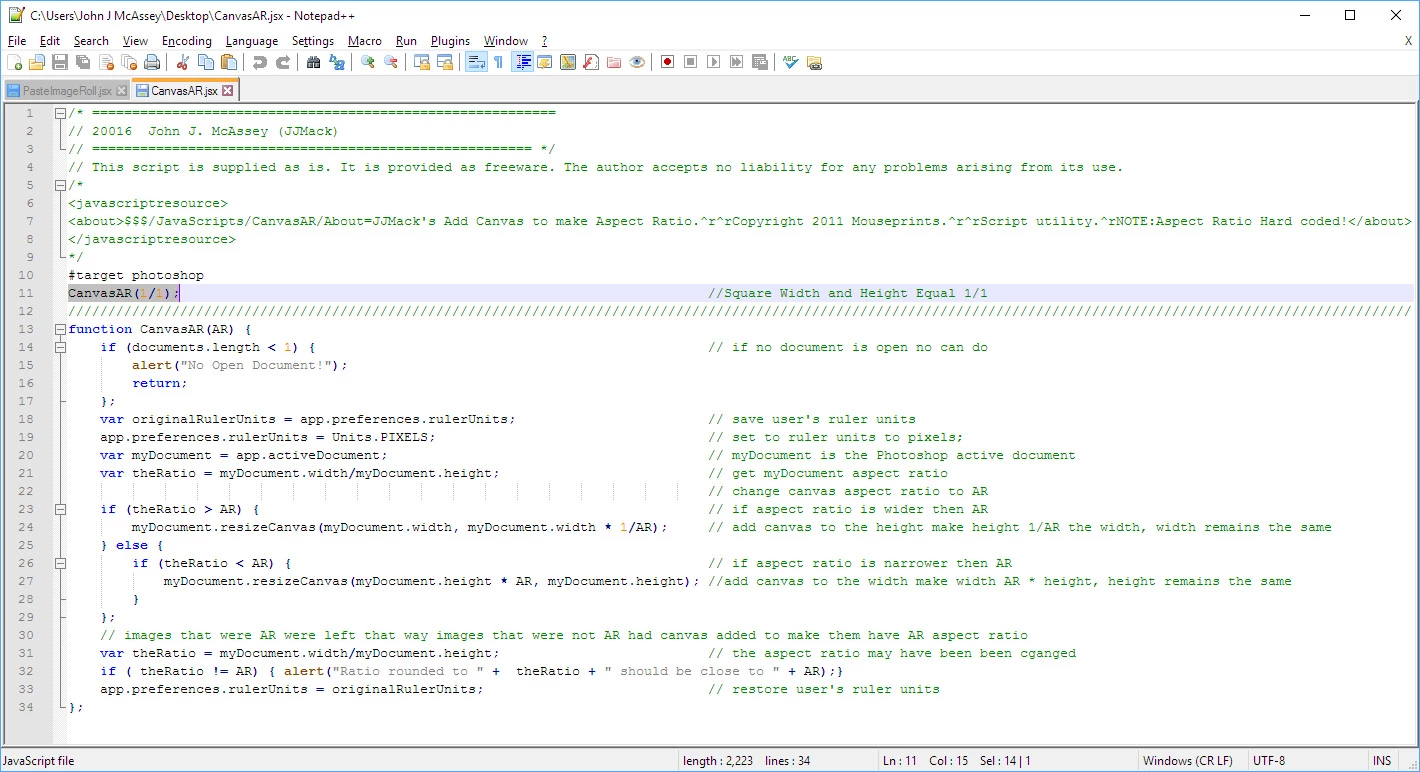Click the Close All documents toolbar icon
The height and width of the screenshot is (772, 1420).
[x=129, y=62]
